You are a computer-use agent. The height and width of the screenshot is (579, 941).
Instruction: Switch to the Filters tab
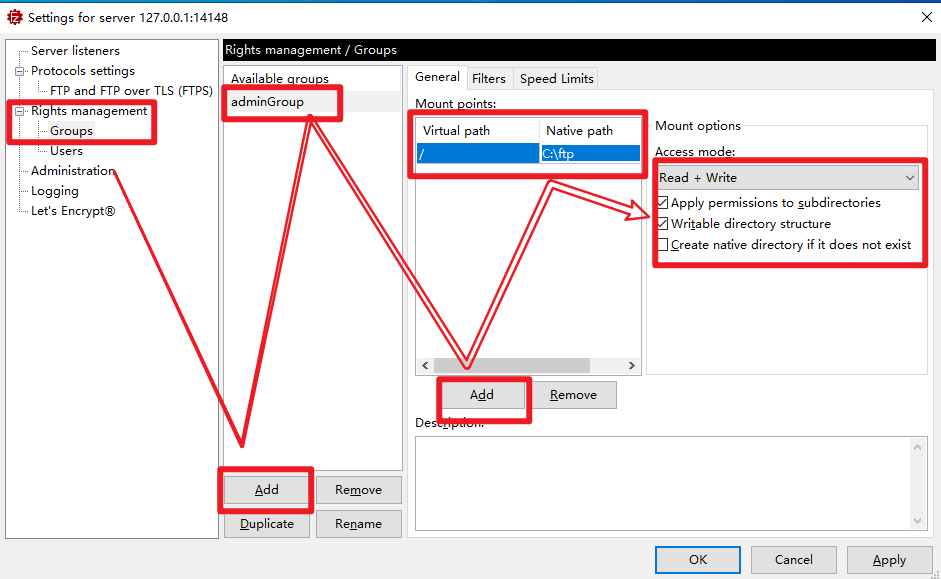(x=488, y=78)
